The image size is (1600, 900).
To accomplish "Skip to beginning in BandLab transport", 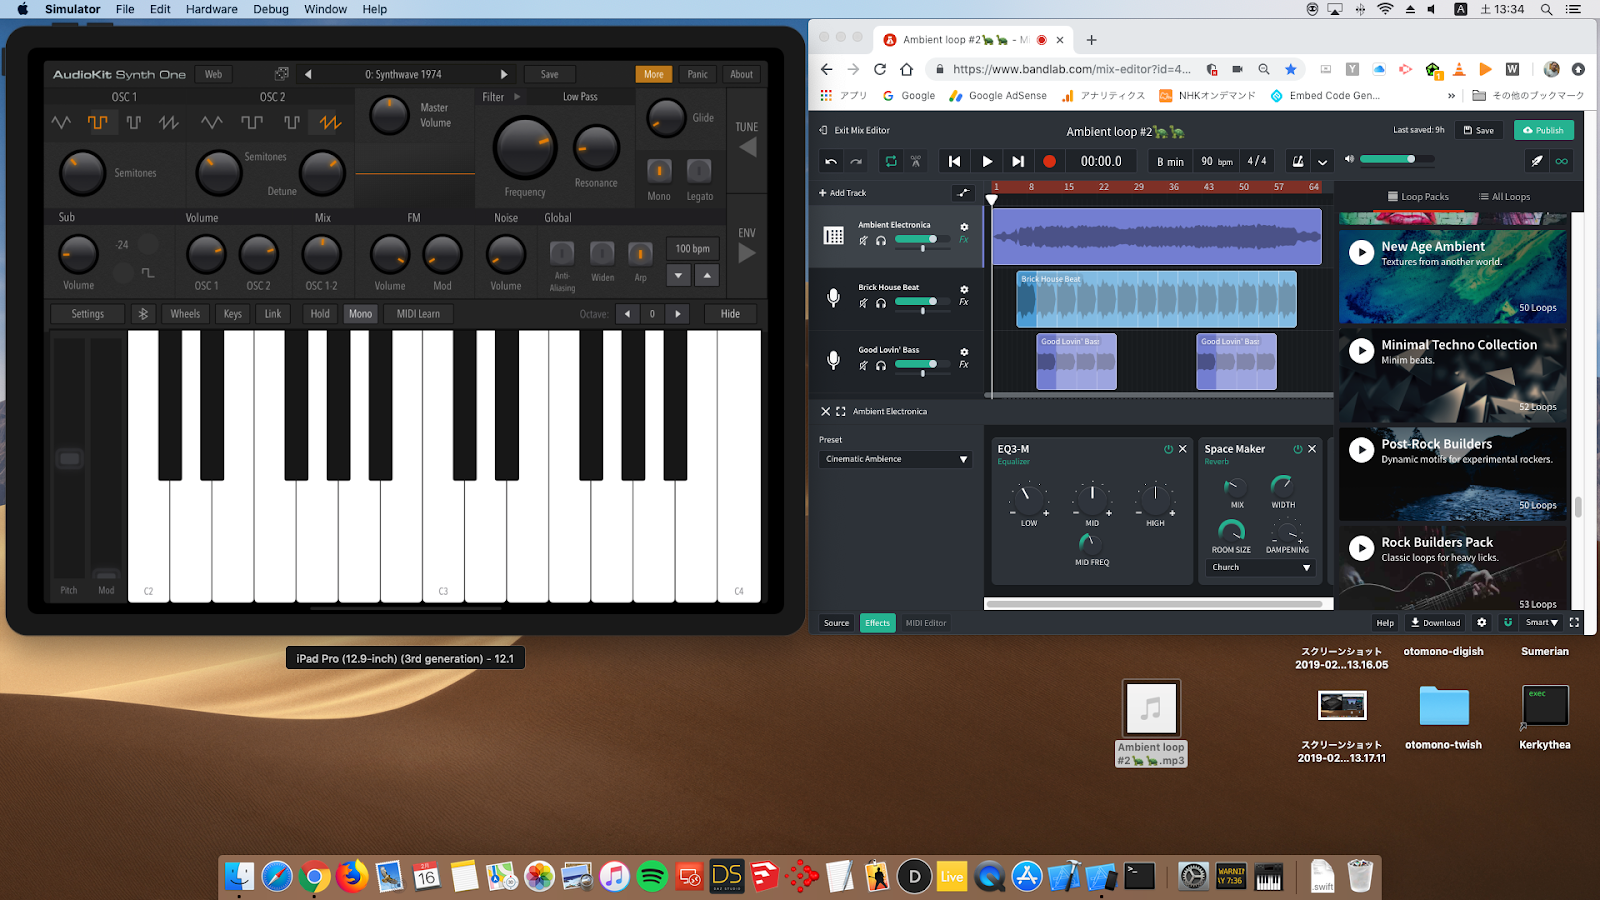I will (x=954, y=161).
